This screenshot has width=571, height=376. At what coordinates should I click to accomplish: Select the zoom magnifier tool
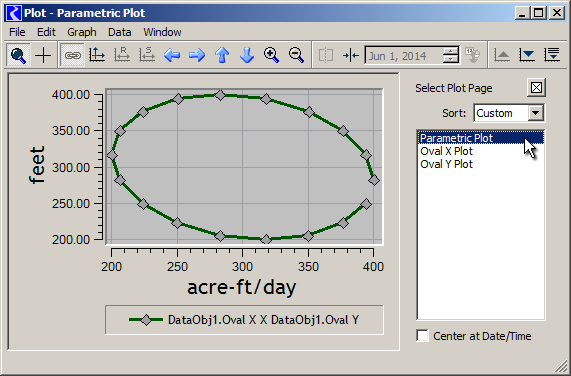[18, 55]
